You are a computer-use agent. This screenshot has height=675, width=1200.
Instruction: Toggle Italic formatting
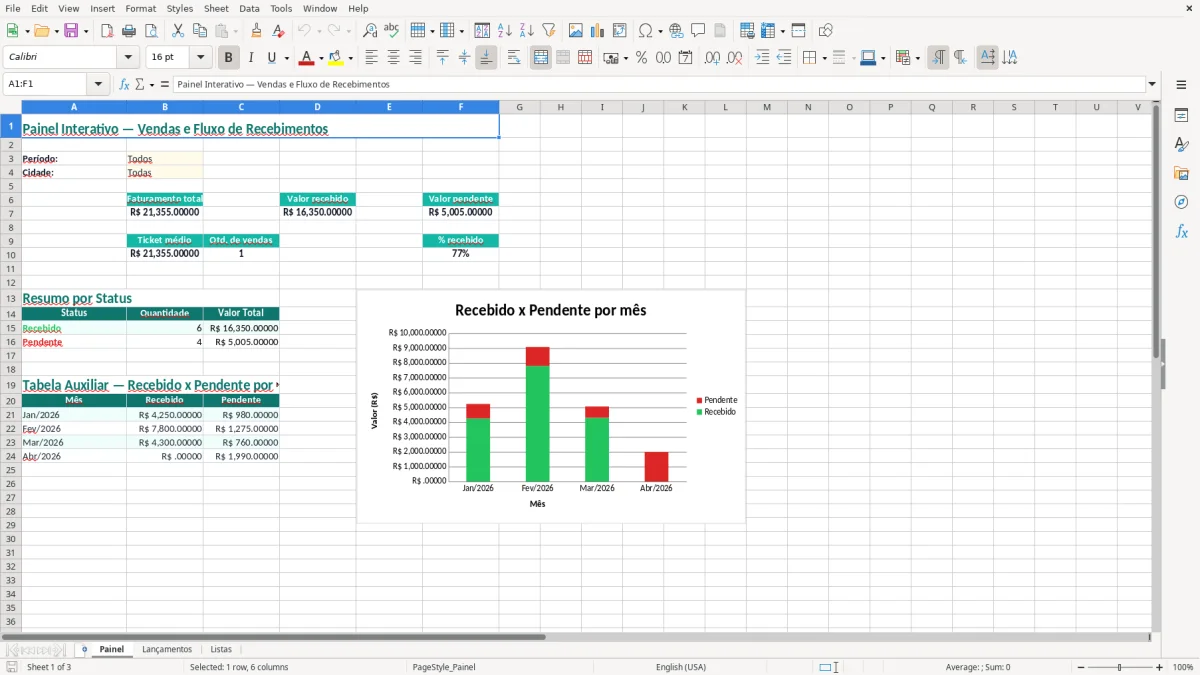[x=251, y=58]
